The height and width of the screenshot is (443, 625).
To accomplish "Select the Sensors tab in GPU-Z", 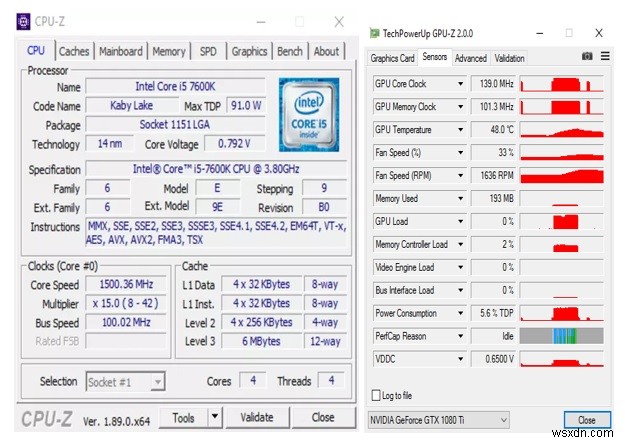I will [434, 57].
